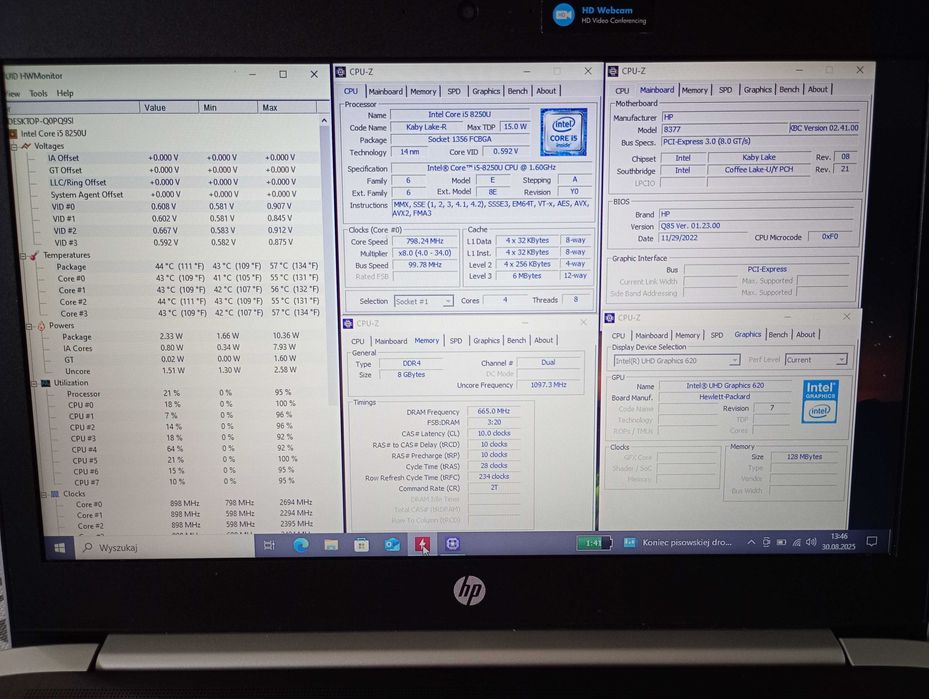Click the Intel Graphics logo in CPU-Z
Viewport: 929px width, 699px height.
(819, 402)
